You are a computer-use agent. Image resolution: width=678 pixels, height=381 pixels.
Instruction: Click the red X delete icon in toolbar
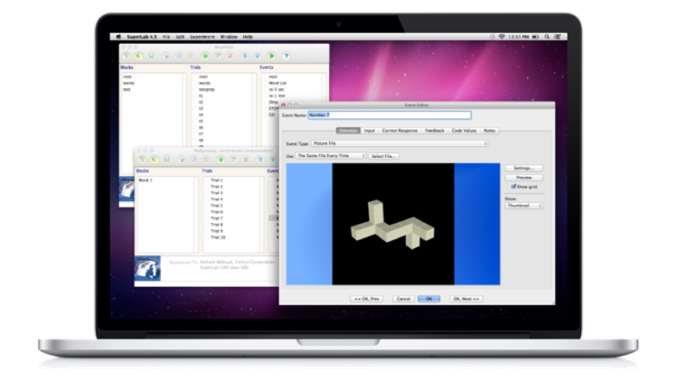230,56
